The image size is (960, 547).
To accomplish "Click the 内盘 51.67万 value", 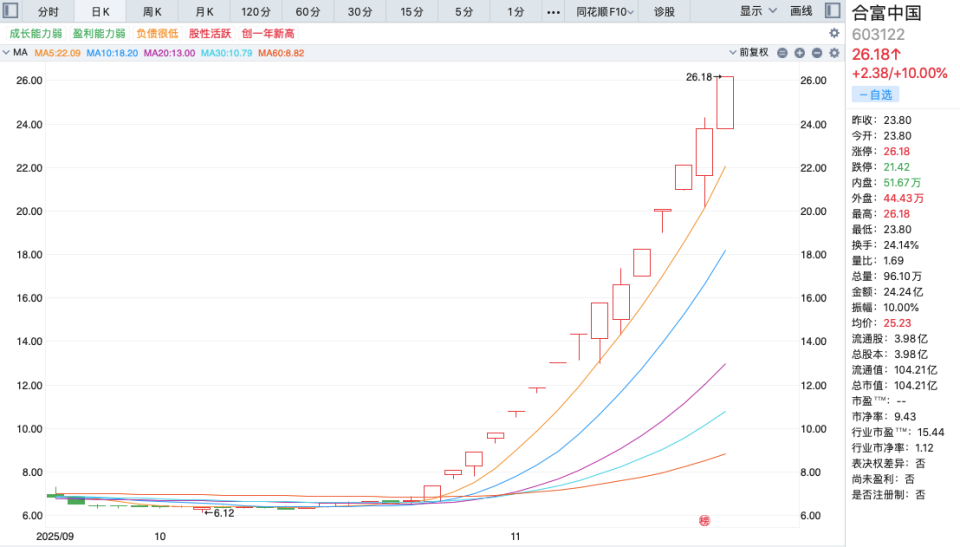I will tap(902, 183).
